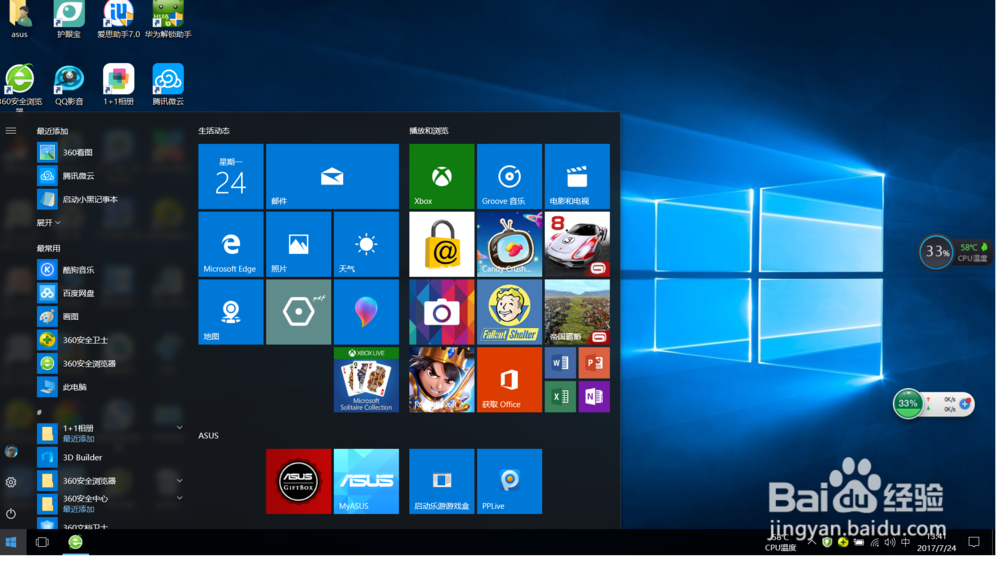1000x563 pixels.
Task: Open the 护眼宝 desktop shortcut
Action: 69,20
